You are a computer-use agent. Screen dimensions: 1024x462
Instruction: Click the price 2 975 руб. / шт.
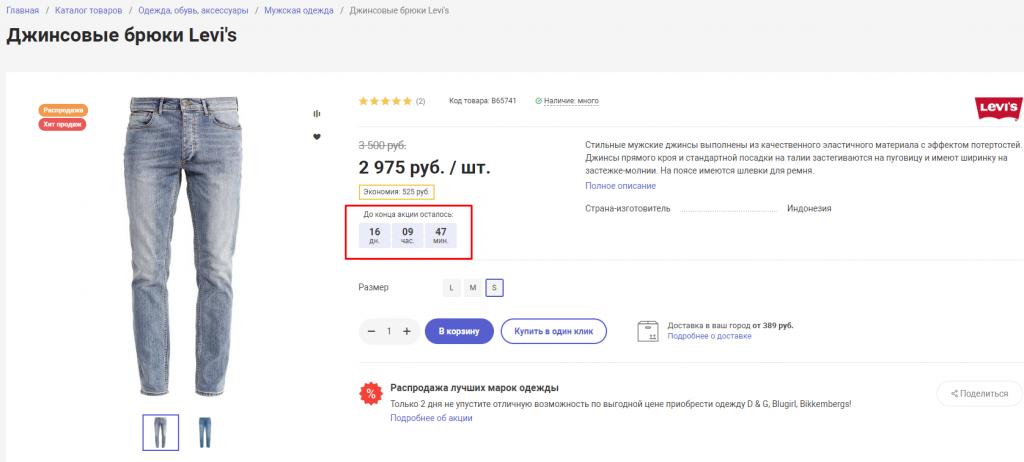click(424, 168)
